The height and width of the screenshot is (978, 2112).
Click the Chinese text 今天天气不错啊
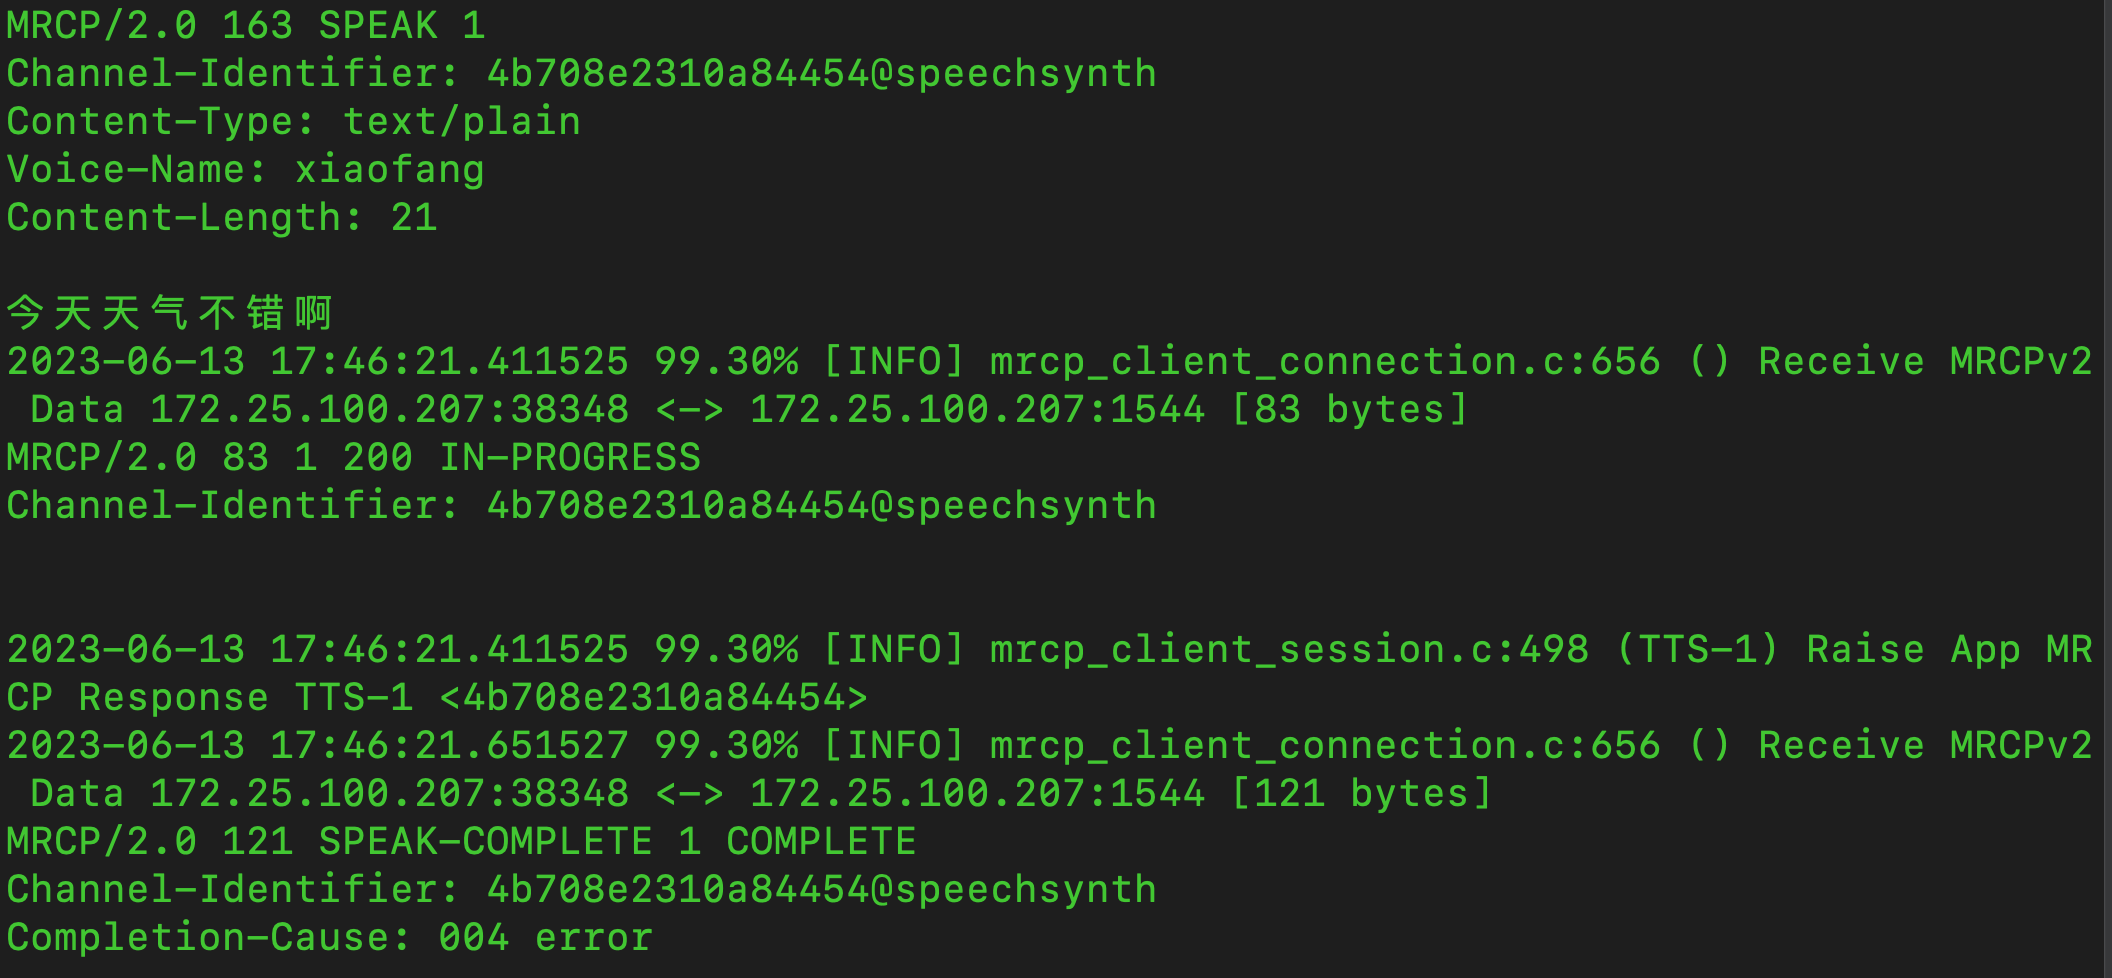point(170,313)
